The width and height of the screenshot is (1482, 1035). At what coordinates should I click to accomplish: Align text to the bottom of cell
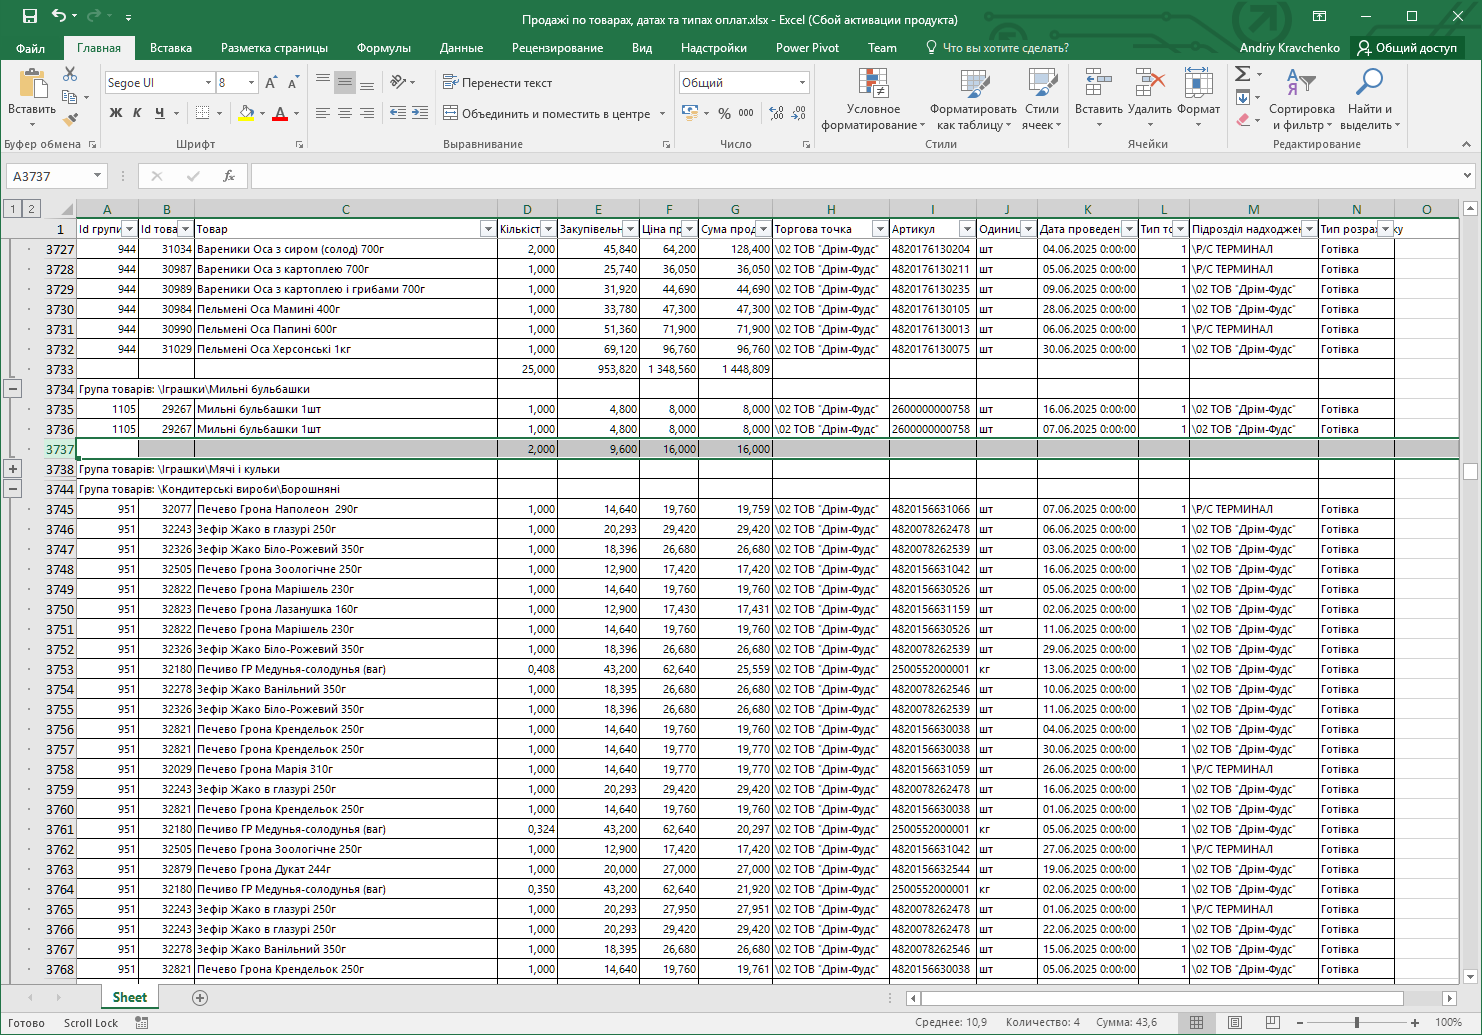(x=367, y=83)
